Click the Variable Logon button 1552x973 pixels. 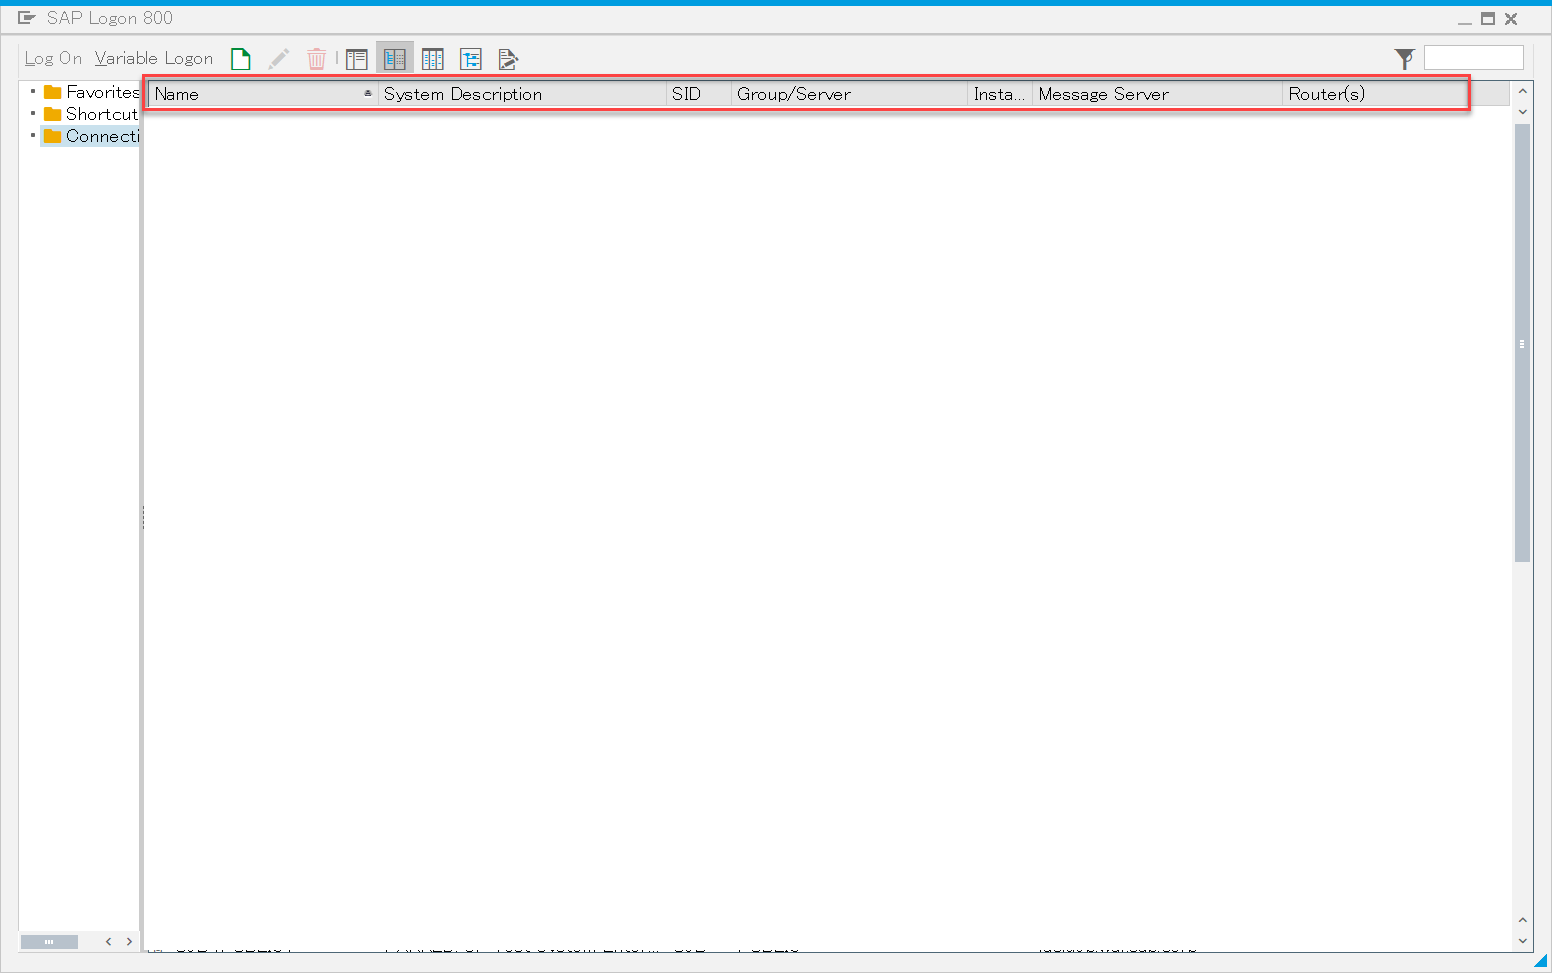[x=154, y=58]
